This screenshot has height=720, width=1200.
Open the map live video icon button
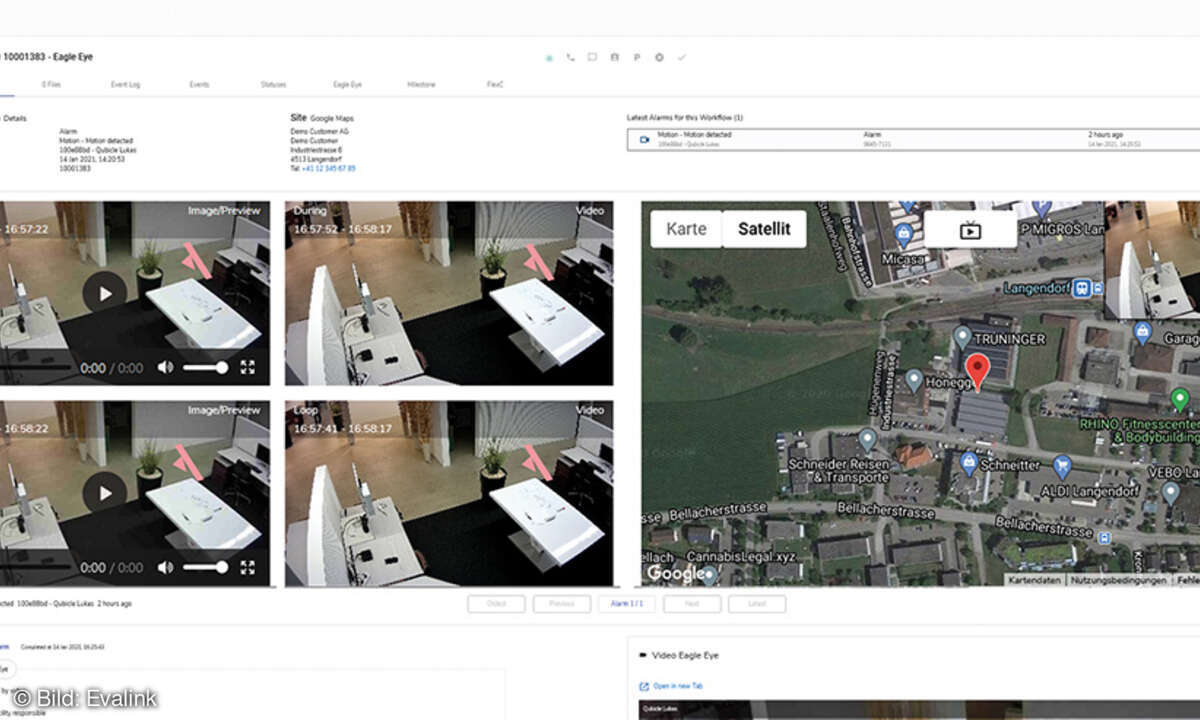tap(970, 229)
